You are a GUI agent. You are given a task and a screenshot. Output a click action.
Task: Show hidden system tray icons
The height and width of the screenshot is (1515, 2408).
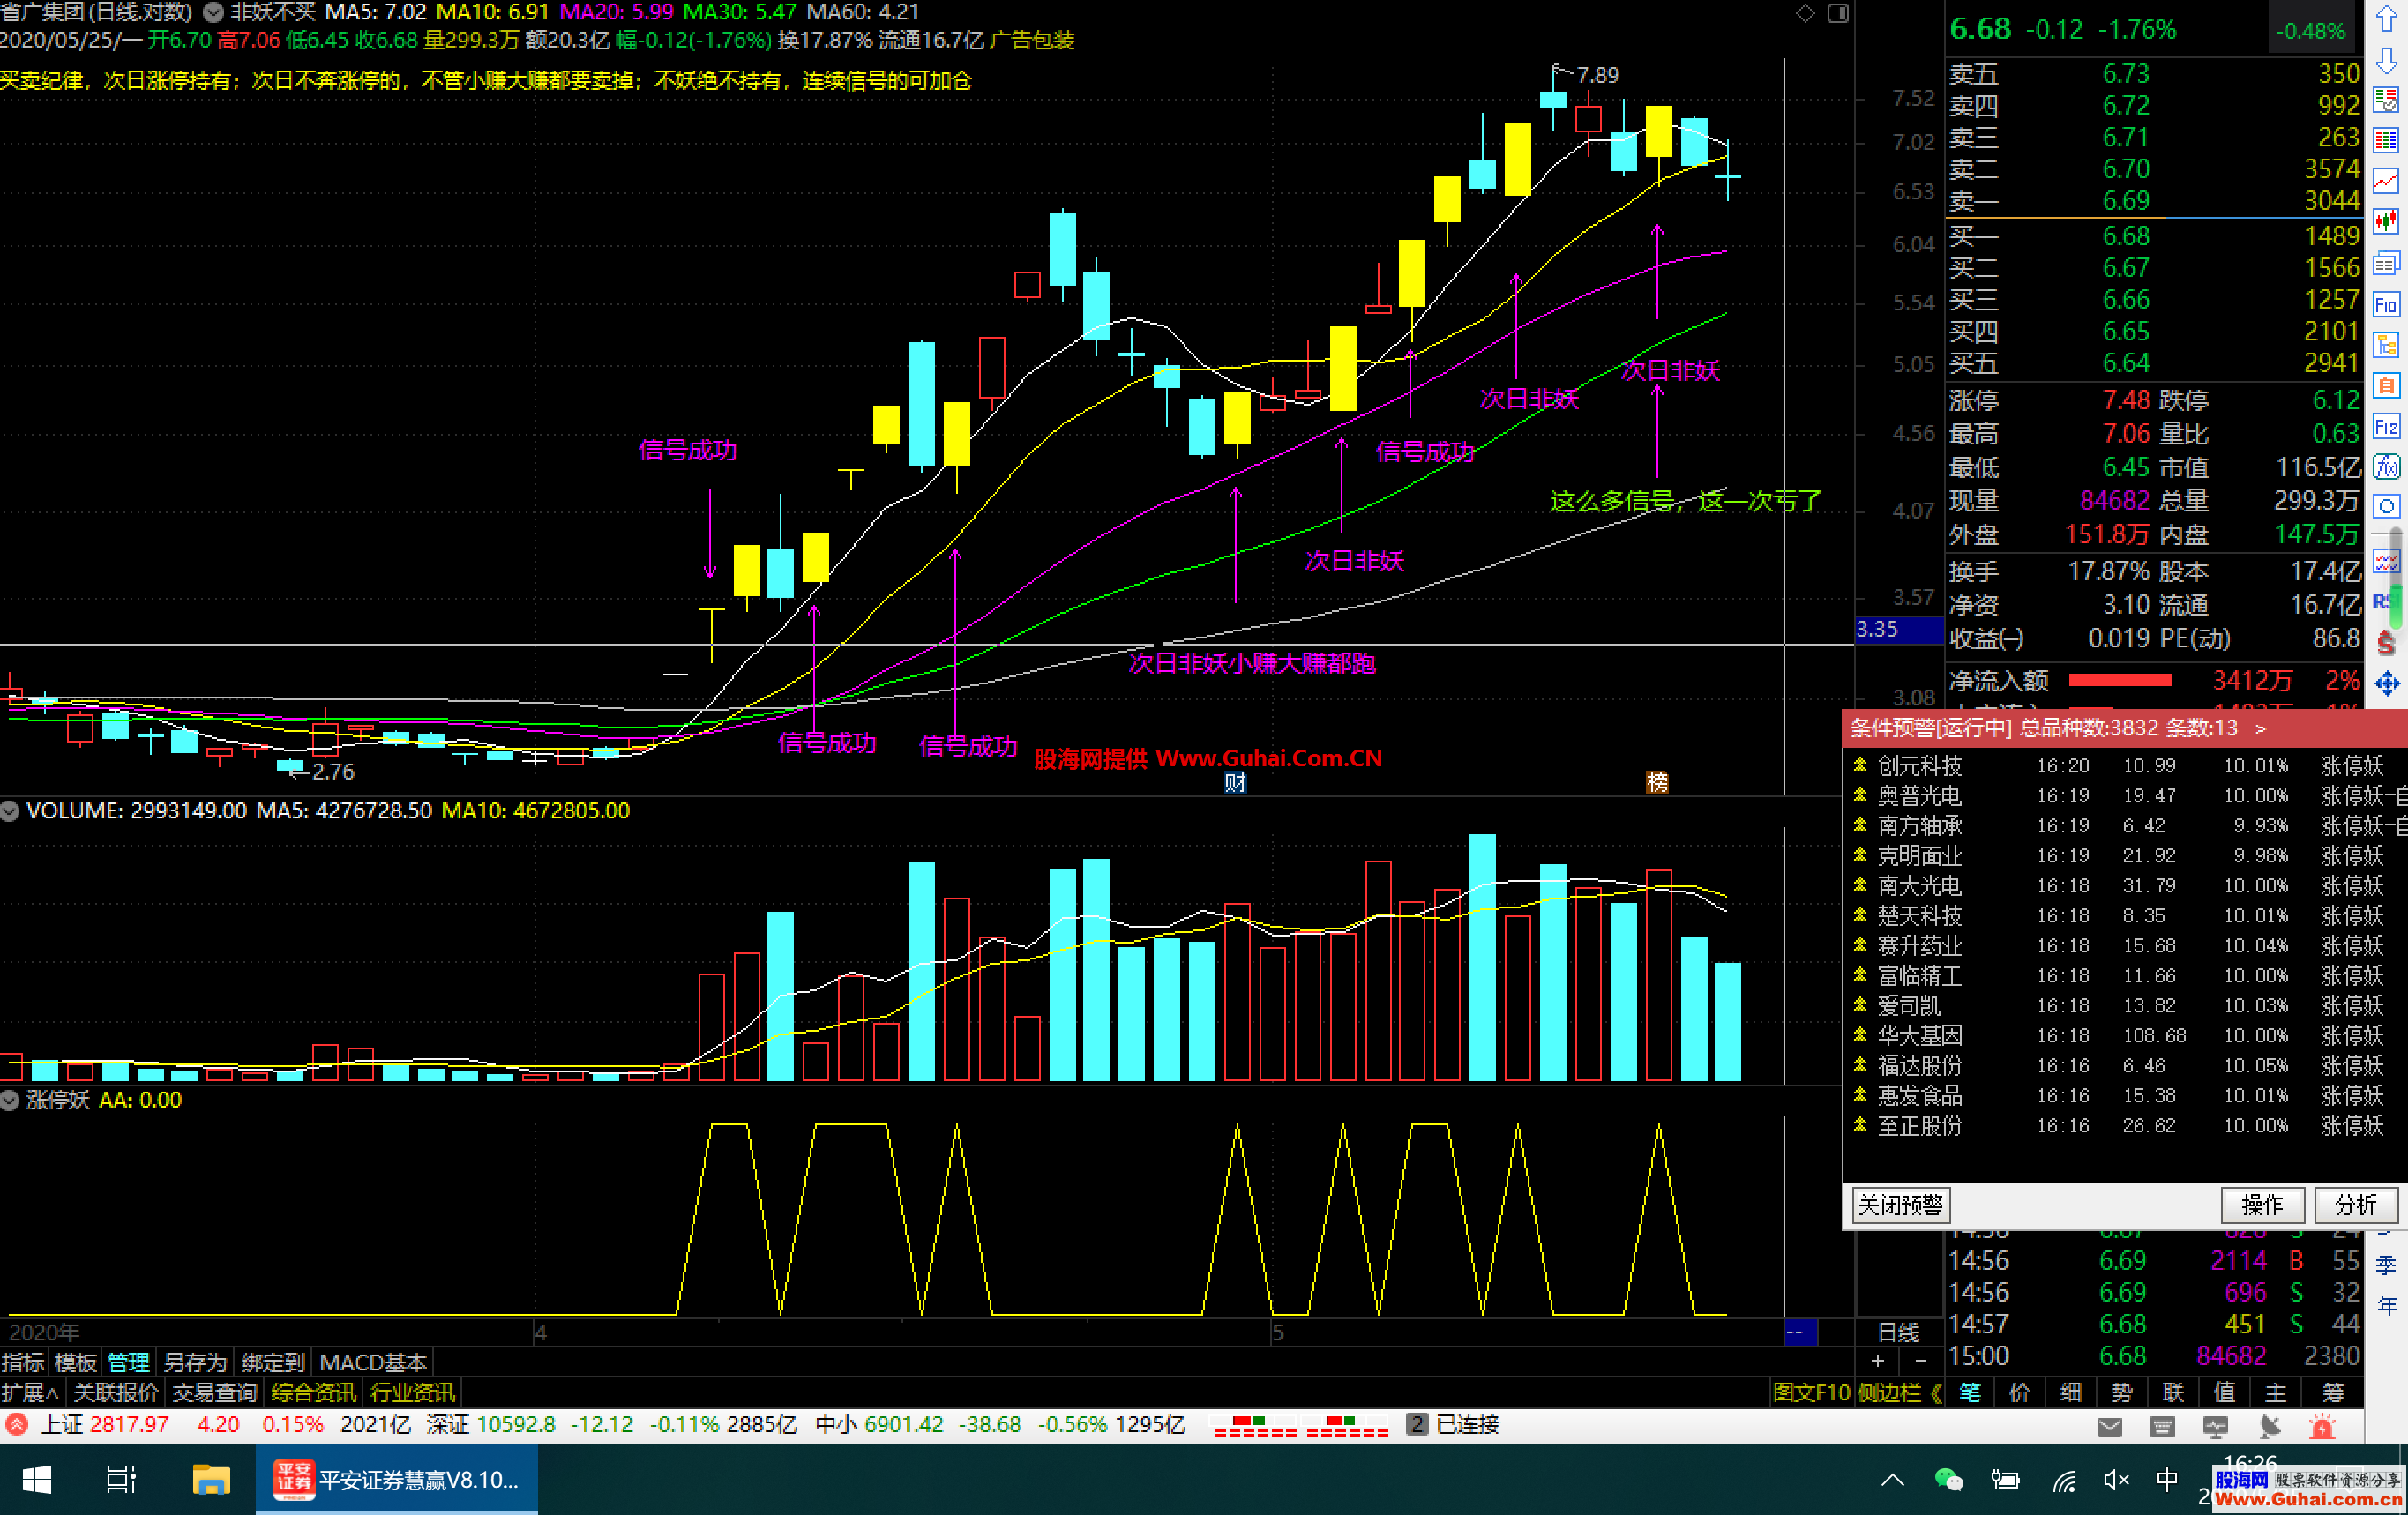[1893, 1480]
